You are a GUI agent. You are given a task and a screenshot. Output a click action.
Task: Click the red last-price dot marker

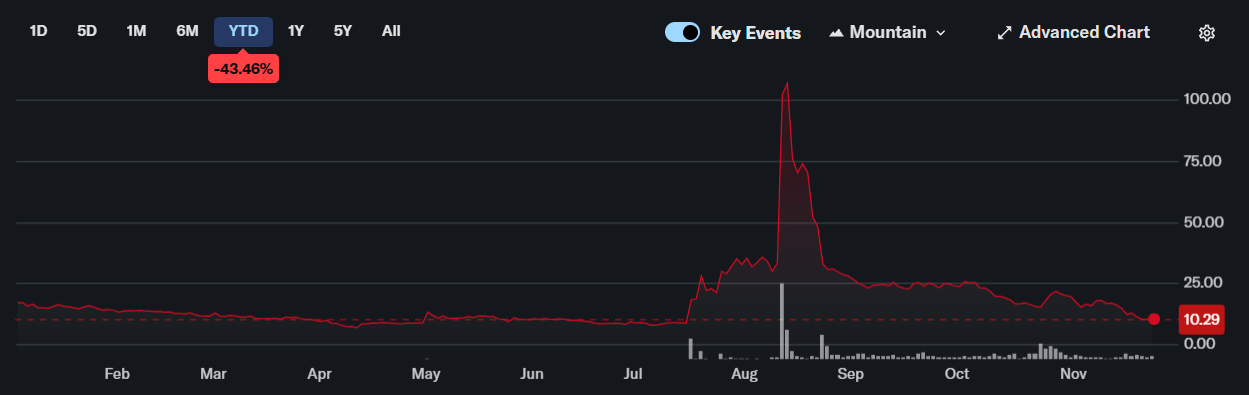[x=1154, y=319]
